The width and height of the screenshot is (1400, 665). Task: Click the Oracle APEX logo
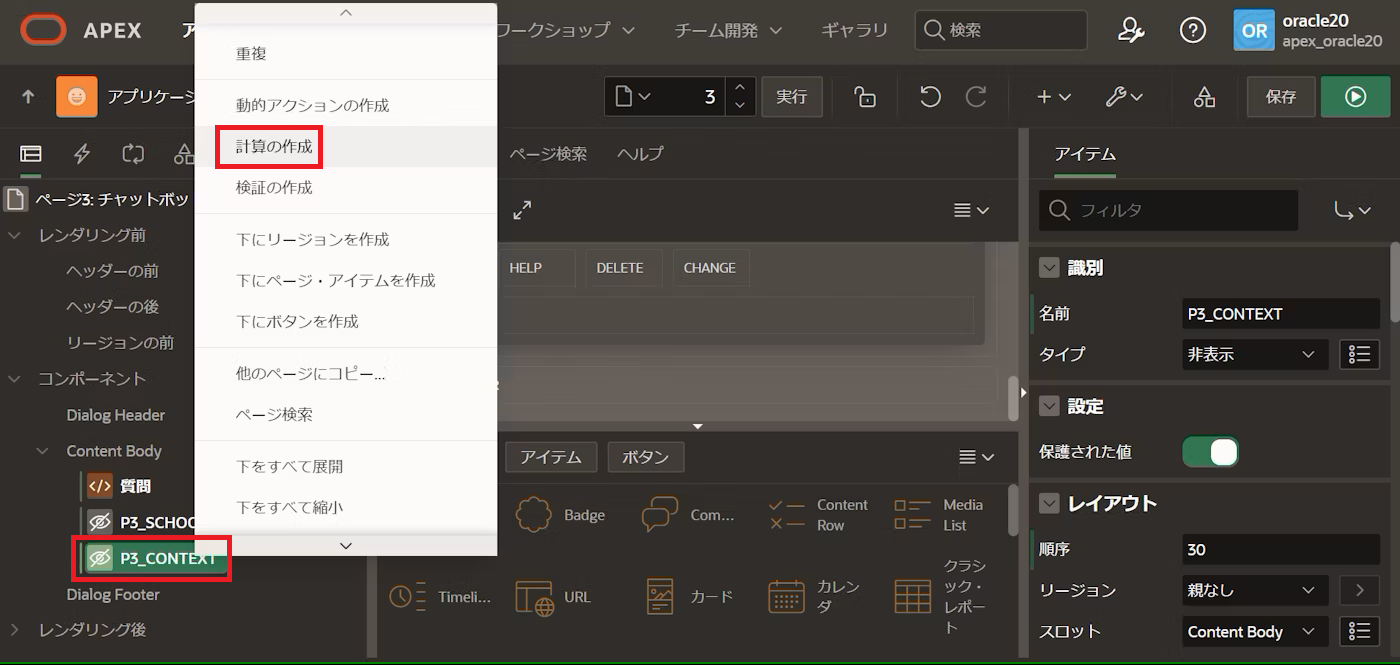(x=43, y=30)
